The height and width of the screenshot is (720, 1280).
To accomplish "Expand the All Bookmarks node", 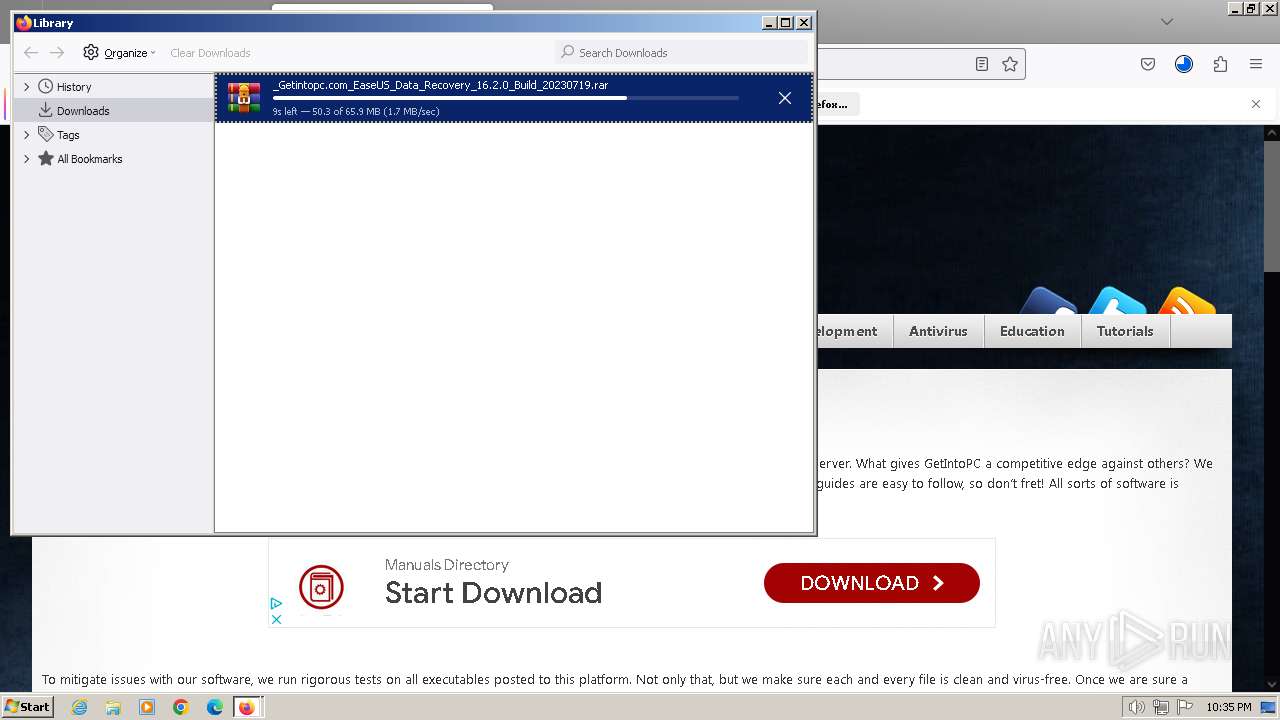I will (27, 159).
